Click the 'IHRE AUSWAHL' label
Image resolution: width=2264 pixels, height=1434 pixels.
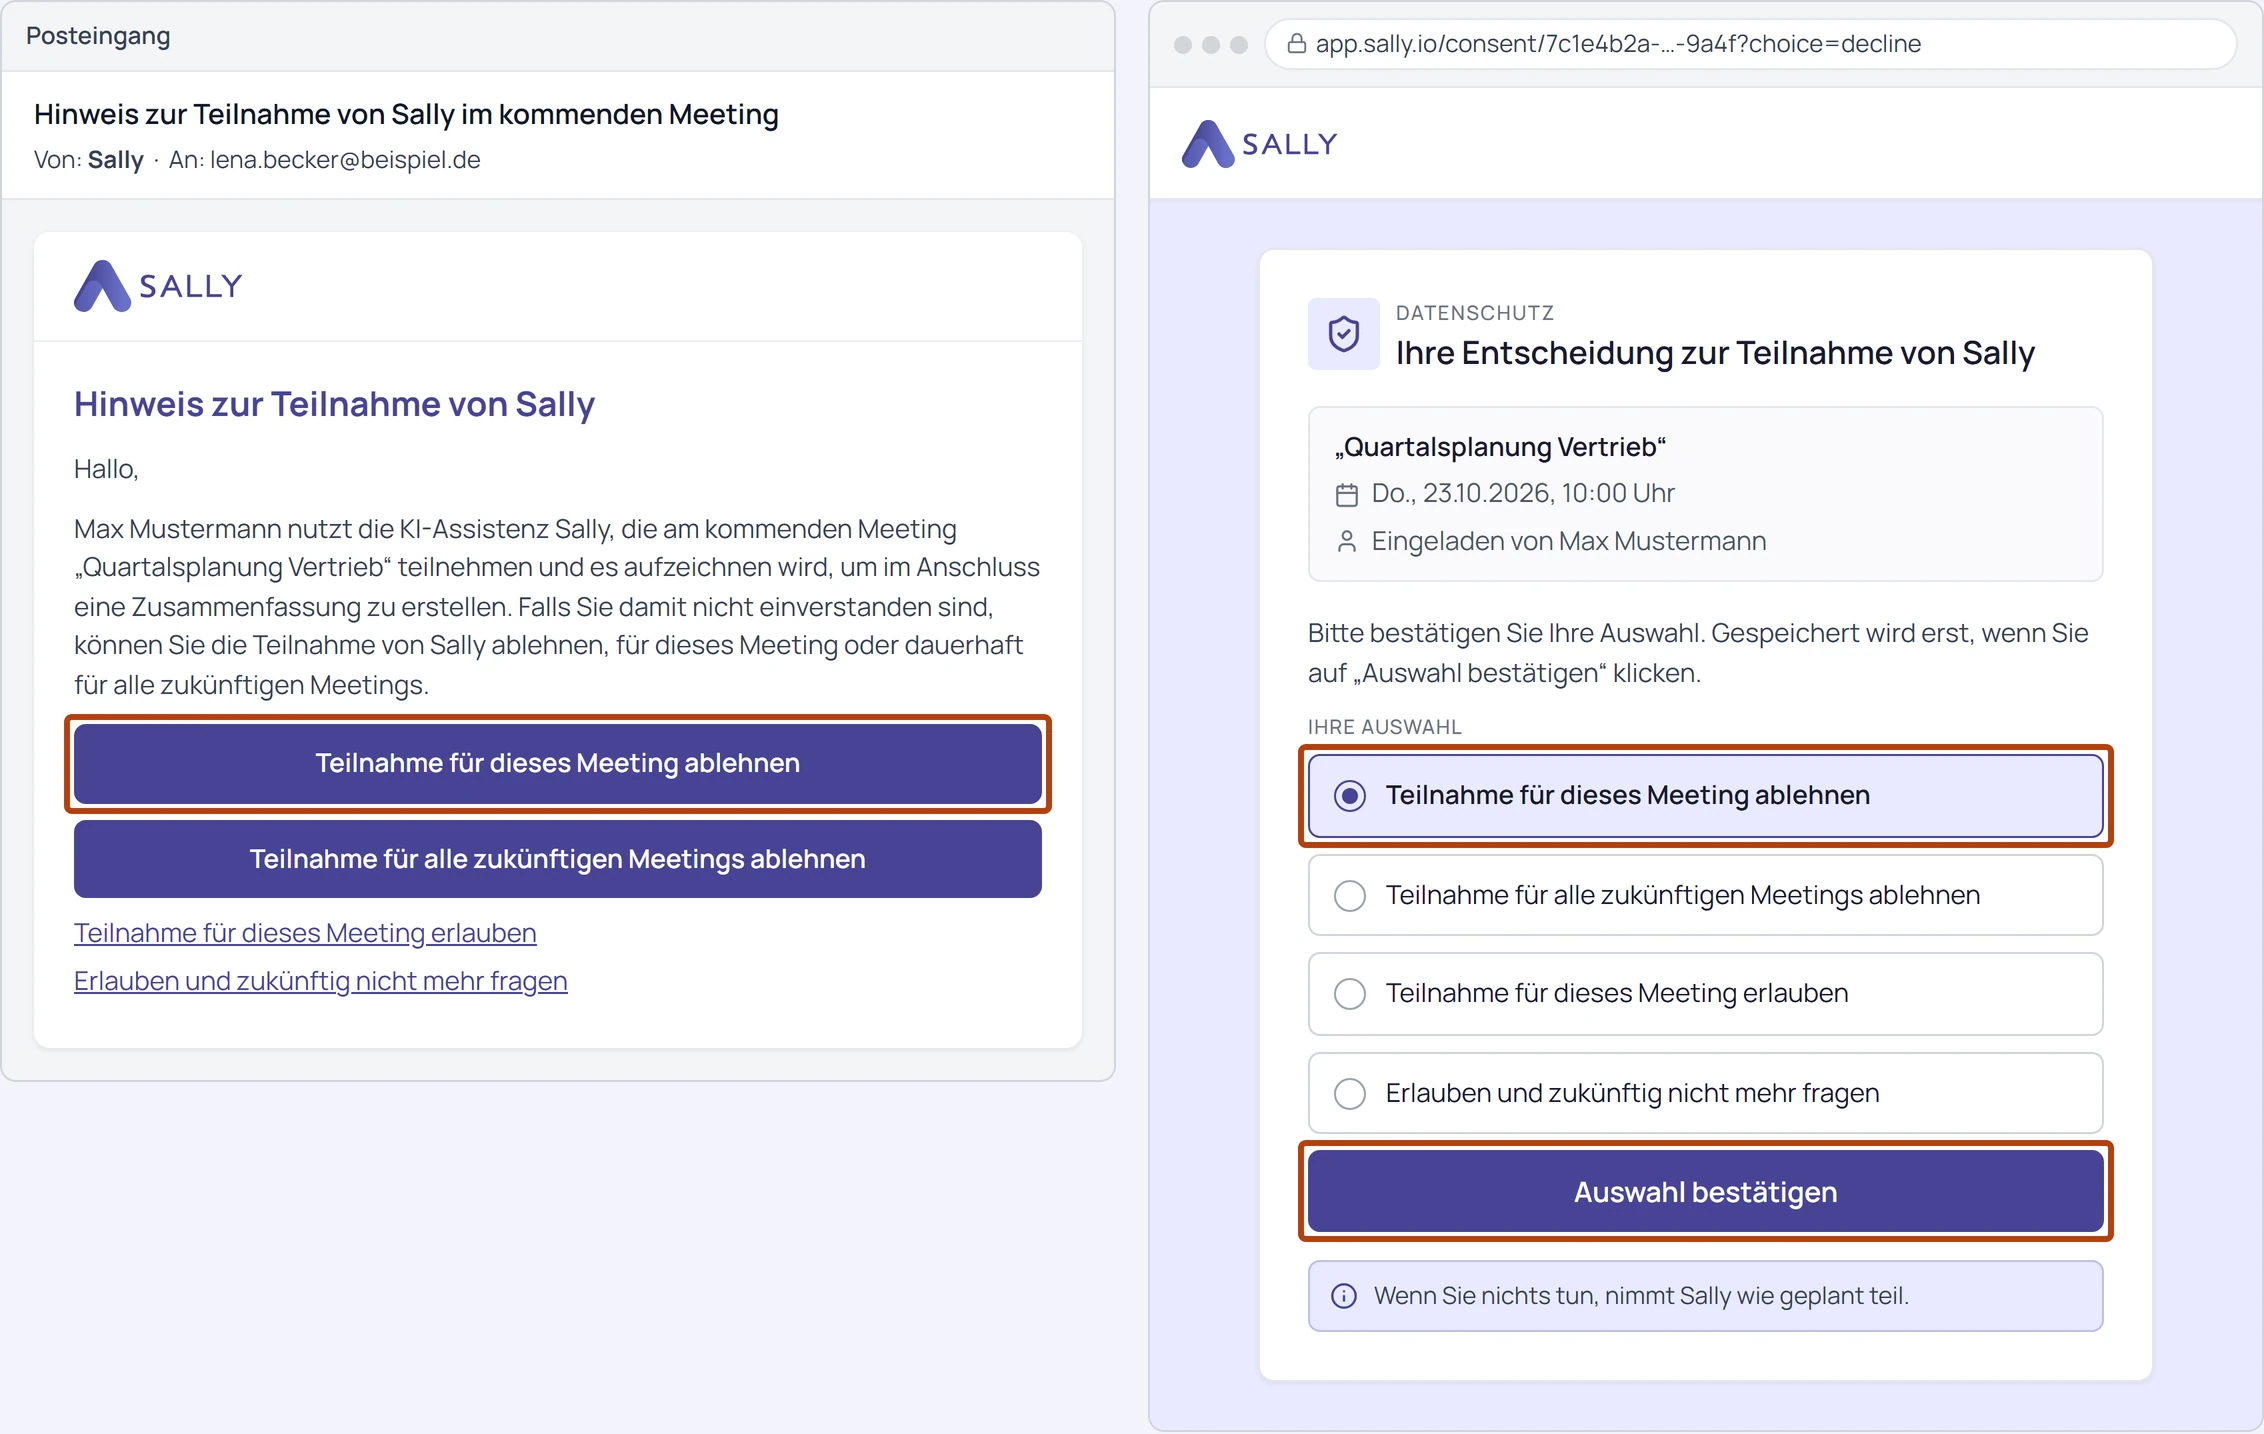(1385, 727)
